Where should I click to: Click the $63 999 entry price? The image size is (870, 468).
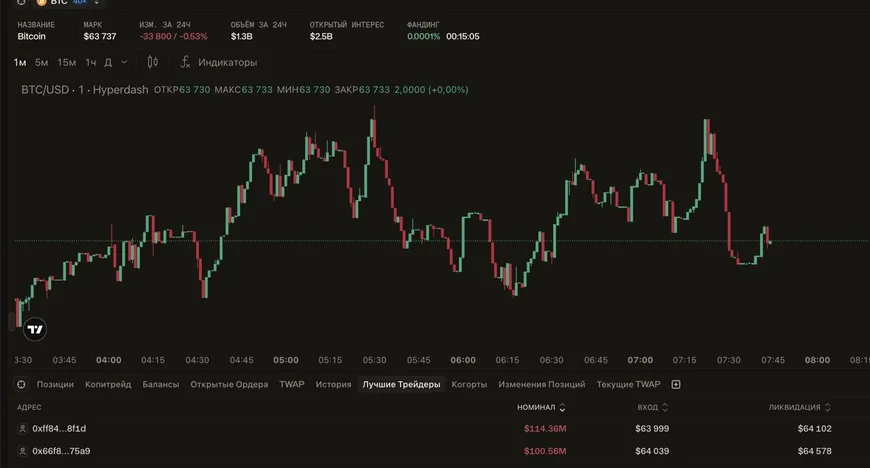pyautogui.click(x=652, y=429)
